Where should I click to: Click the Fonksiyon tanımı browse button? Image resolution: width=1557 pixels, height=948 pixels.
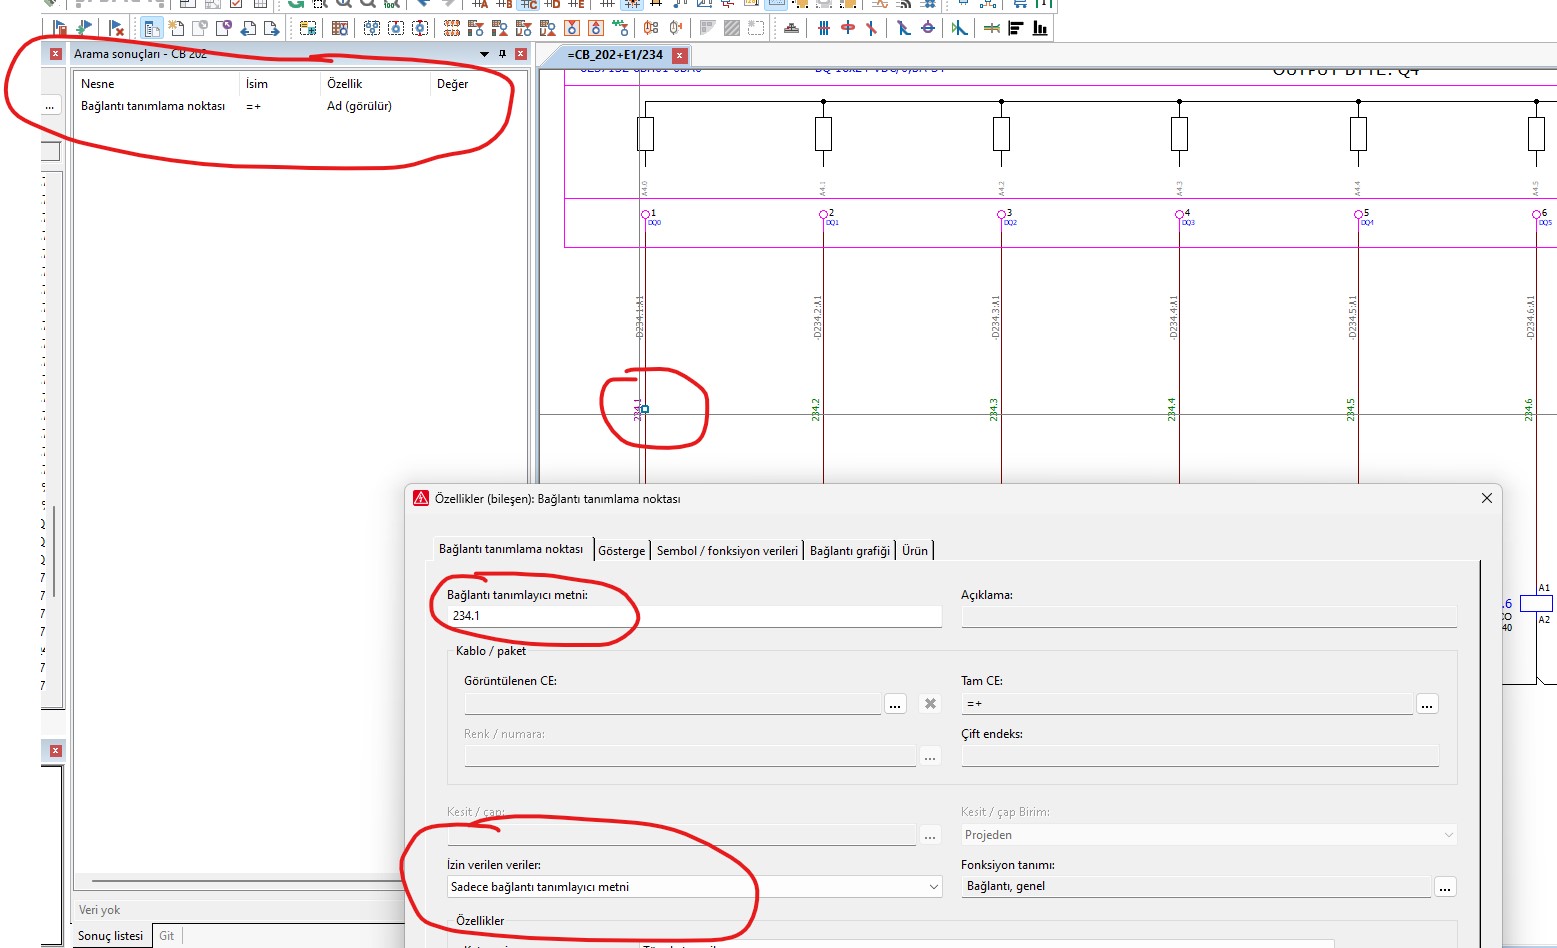pyautogui.click(x=1445, y=887)
